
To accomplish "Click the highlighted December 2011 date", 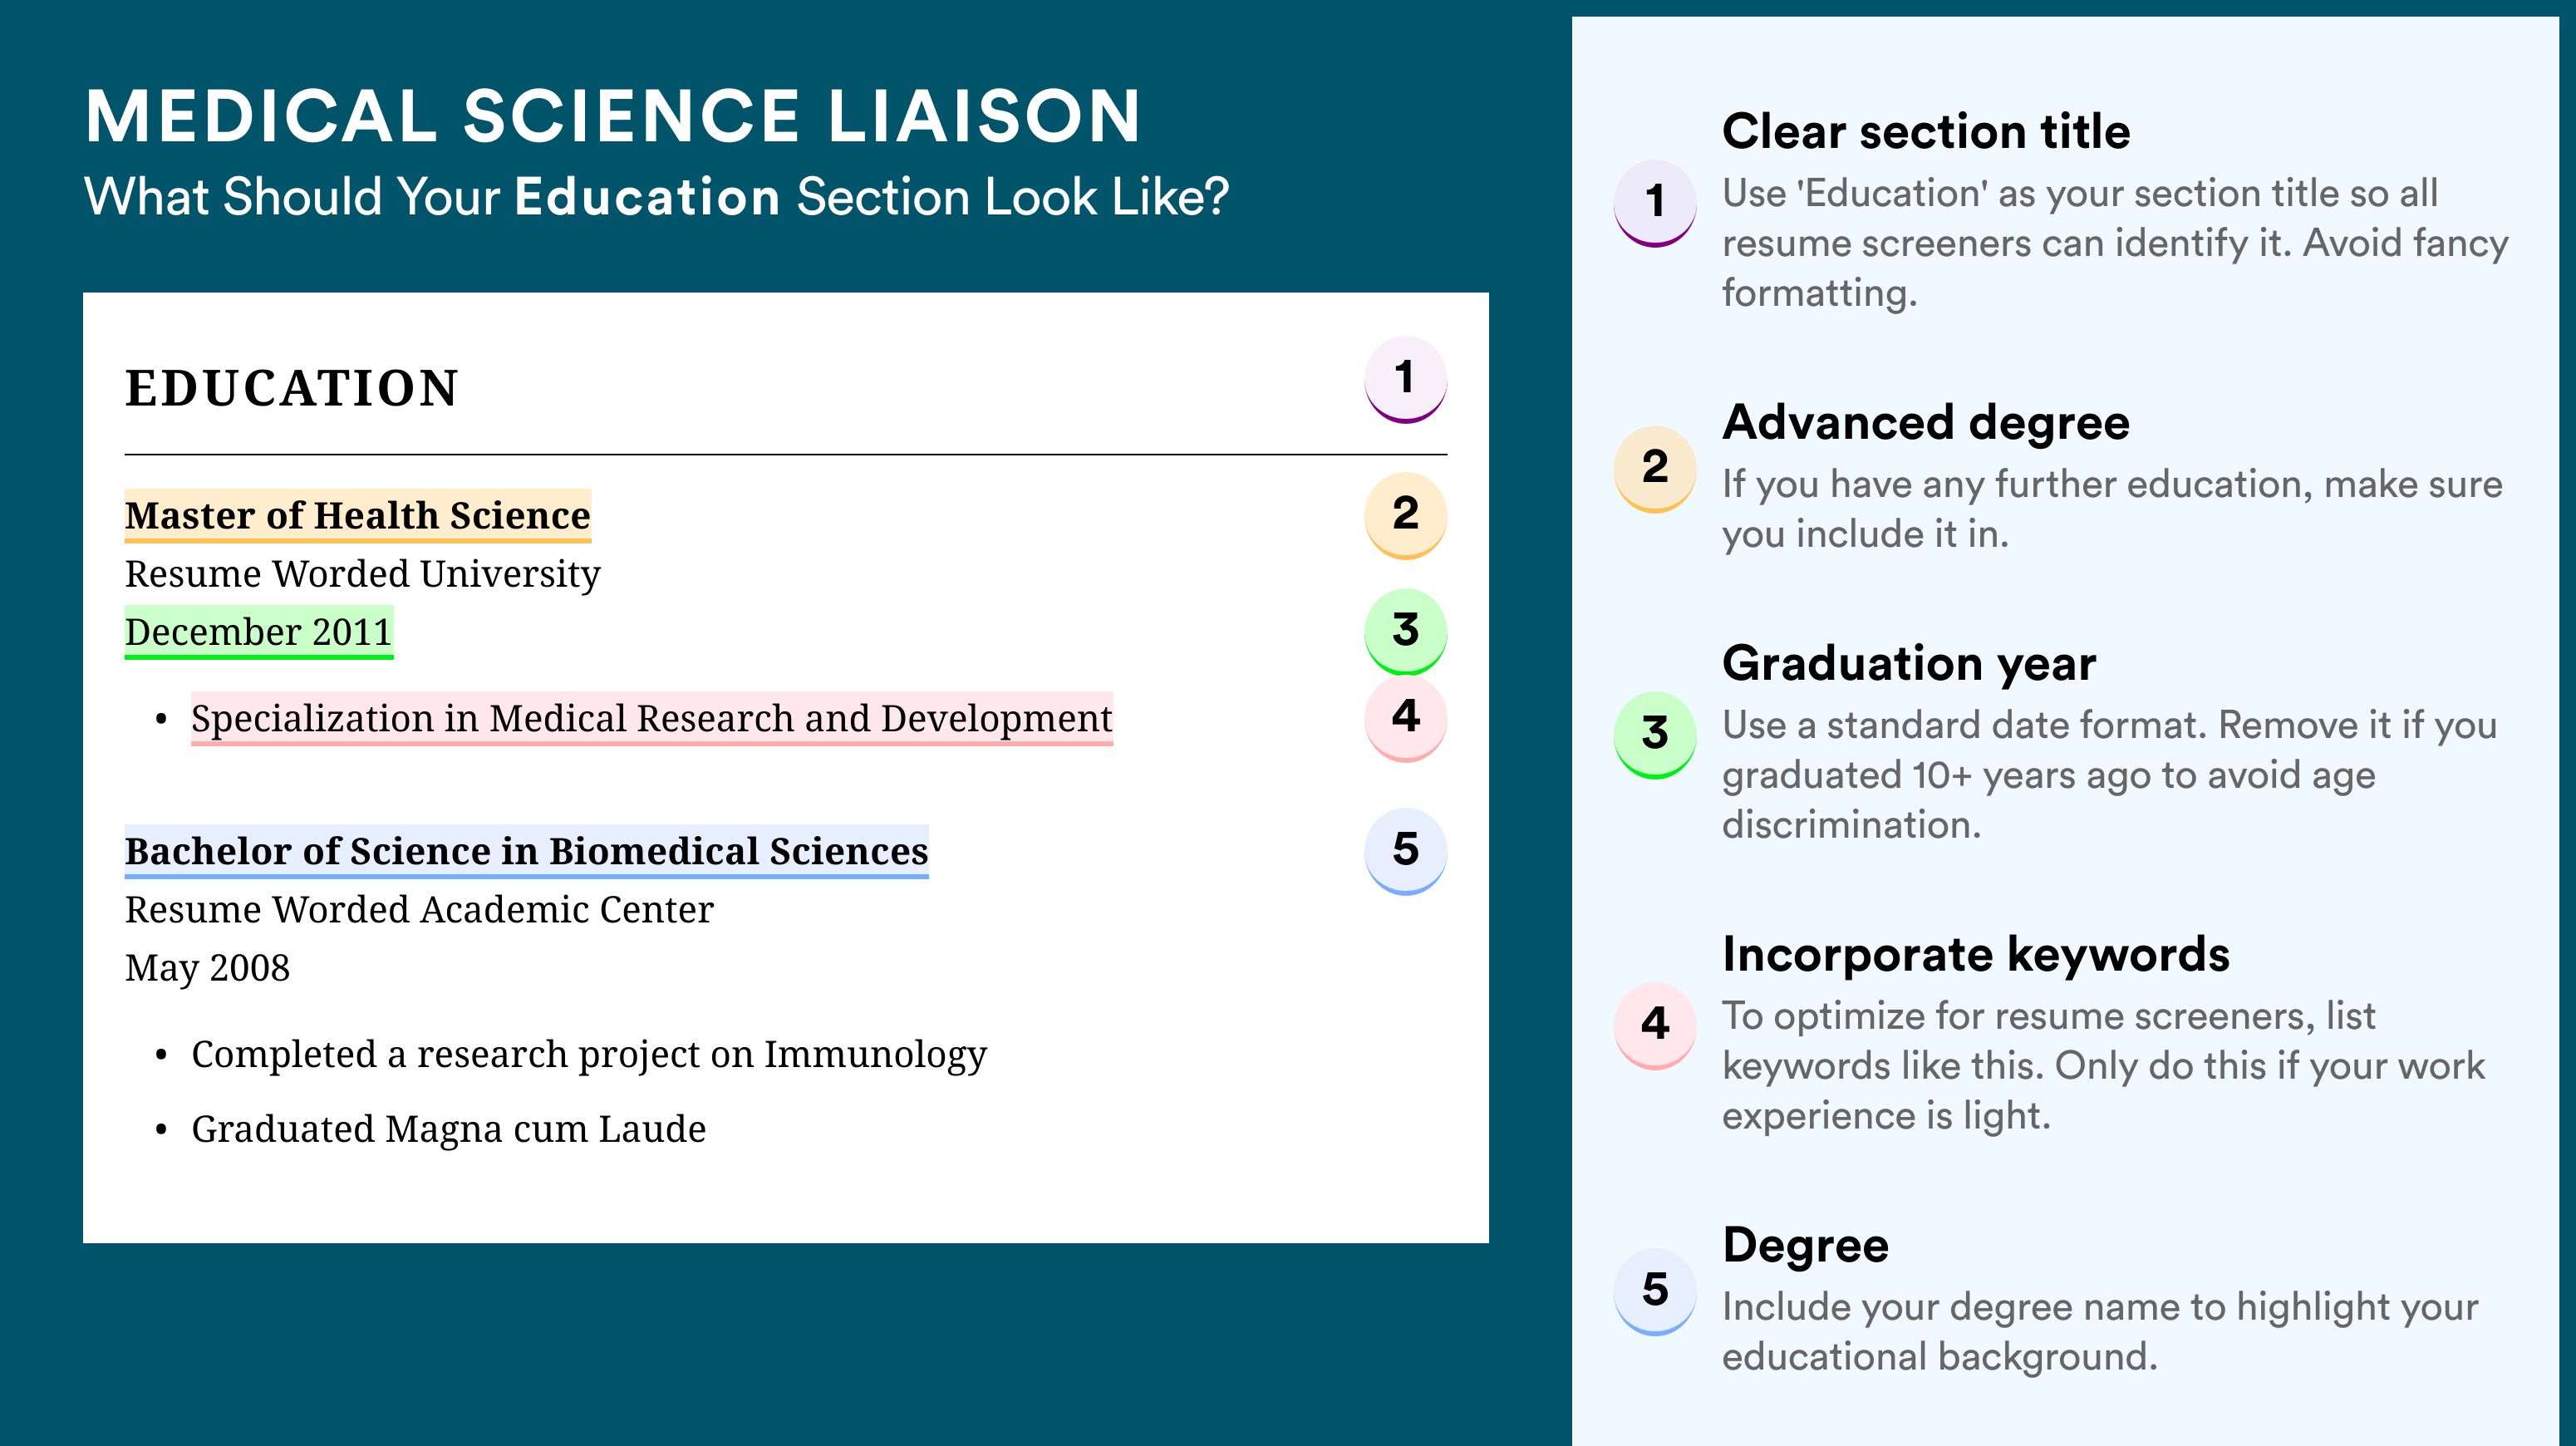I will 259,632.
